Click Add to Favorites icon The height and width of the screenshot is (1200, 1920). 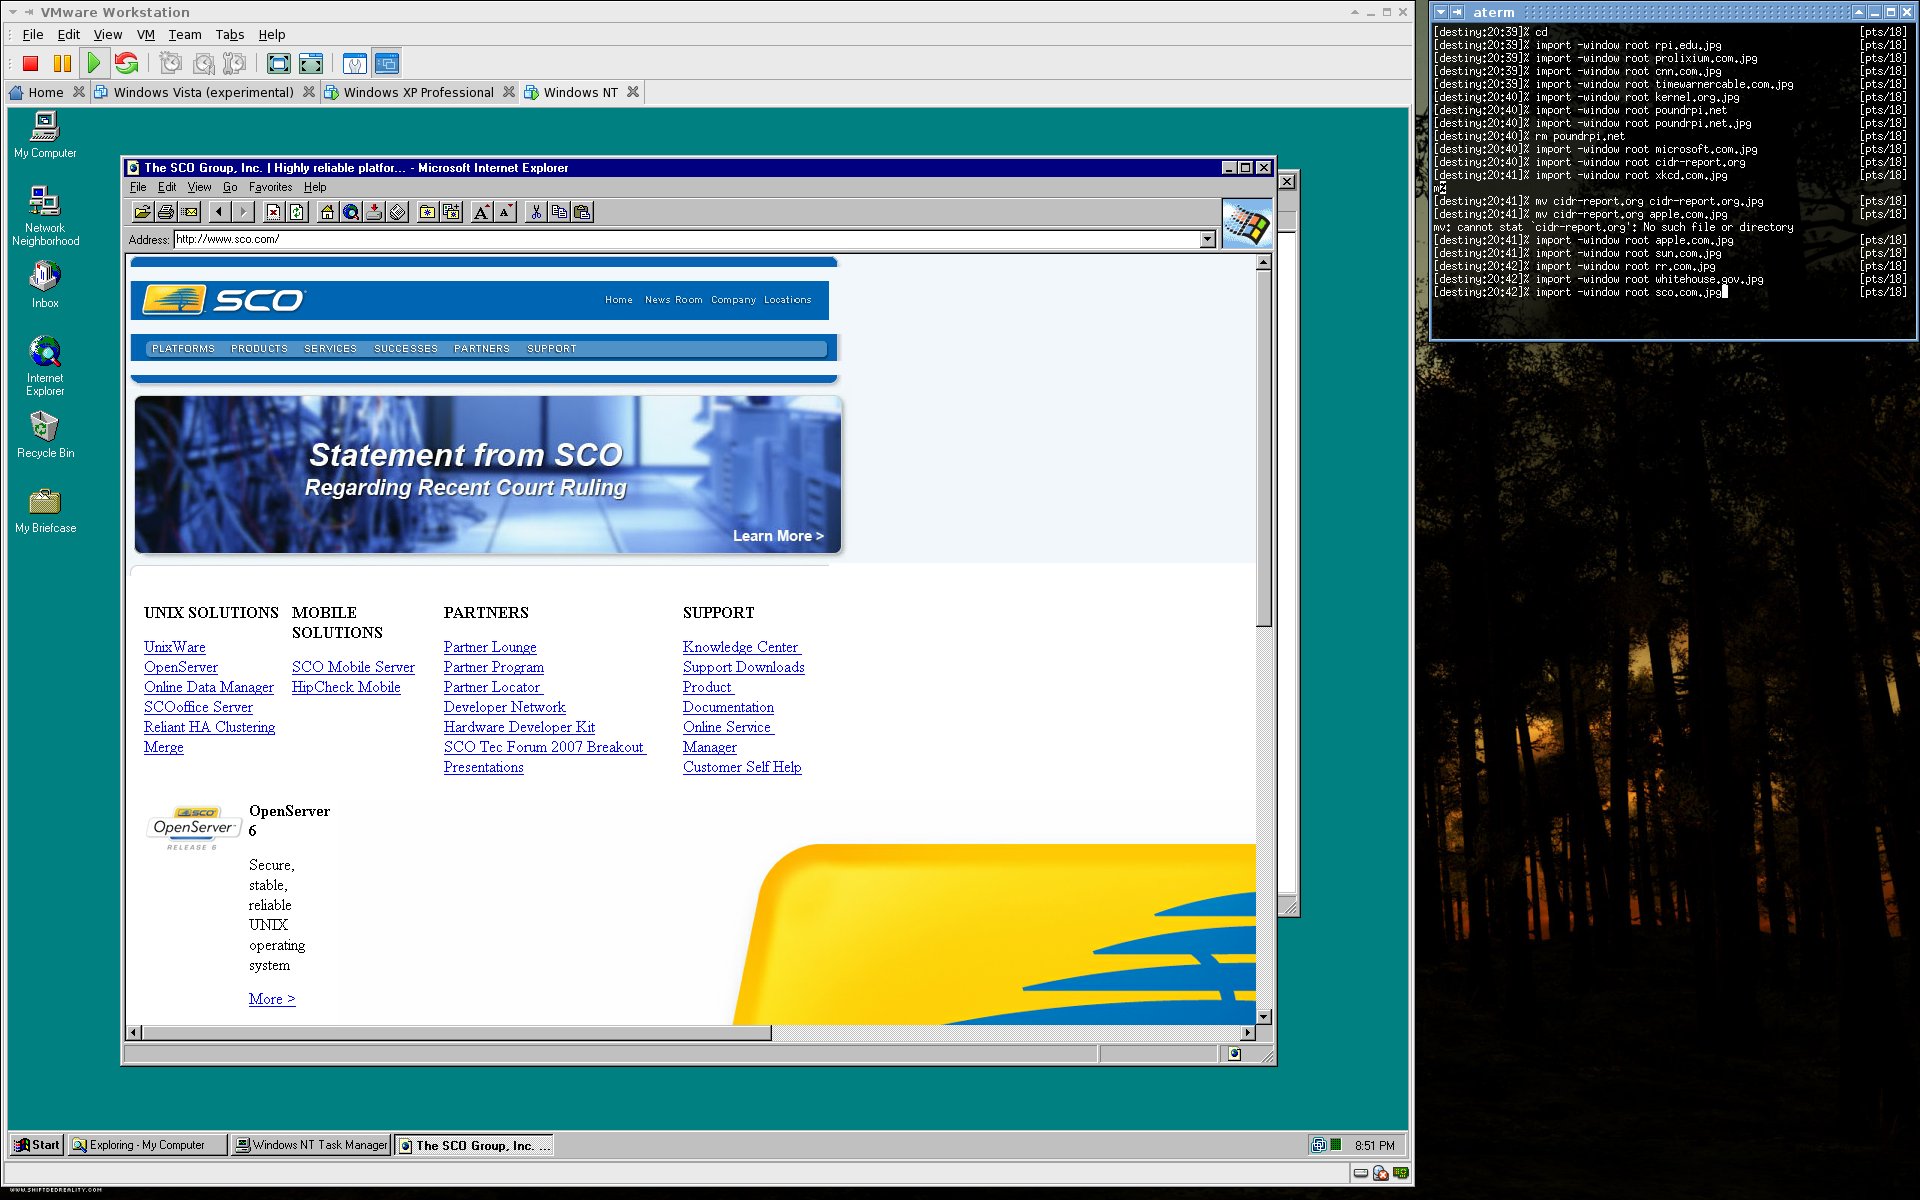(x=452, y=212)
